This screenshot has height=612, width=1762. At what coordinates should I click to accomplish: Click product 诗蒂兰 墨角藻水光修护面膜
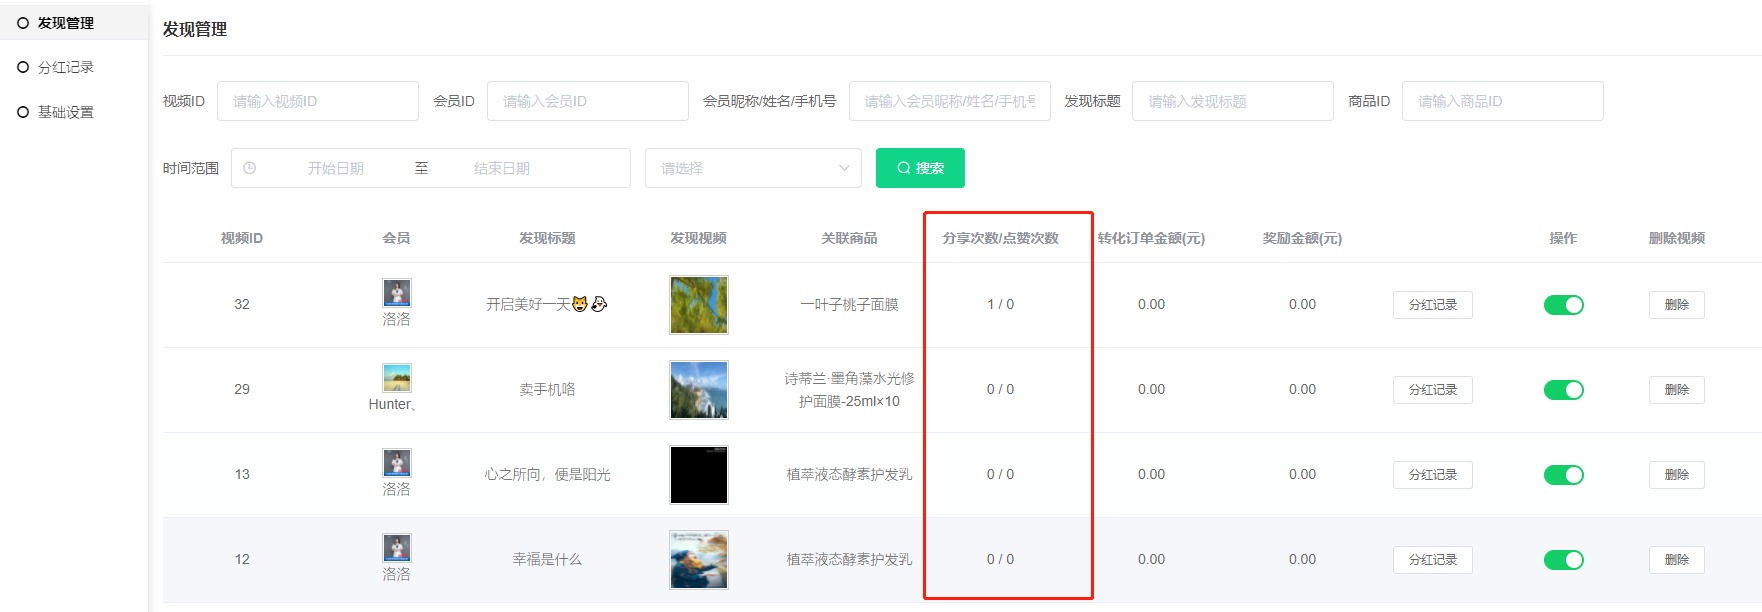pyautogui.click(x=849, y=390)
